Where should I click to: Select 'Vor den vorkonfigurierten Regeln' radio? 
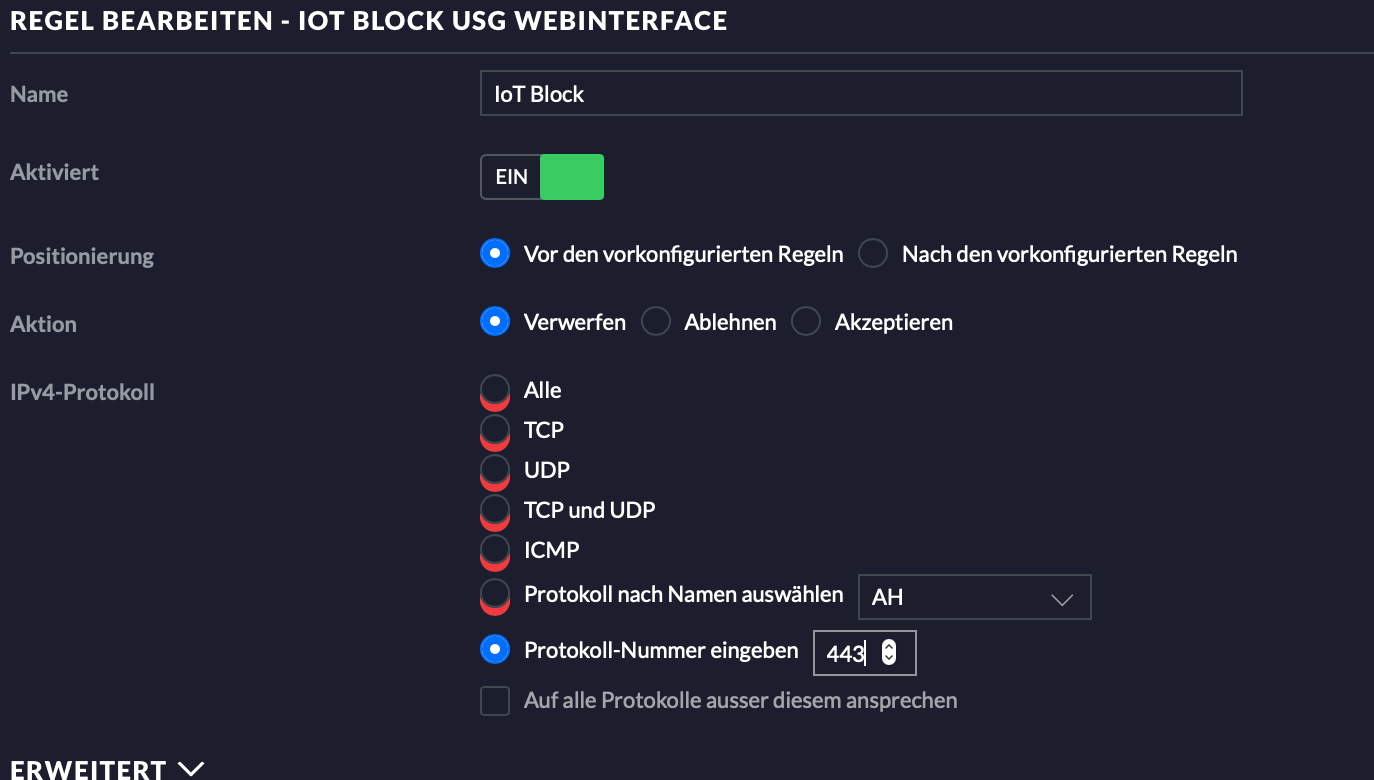coord(495,254)
